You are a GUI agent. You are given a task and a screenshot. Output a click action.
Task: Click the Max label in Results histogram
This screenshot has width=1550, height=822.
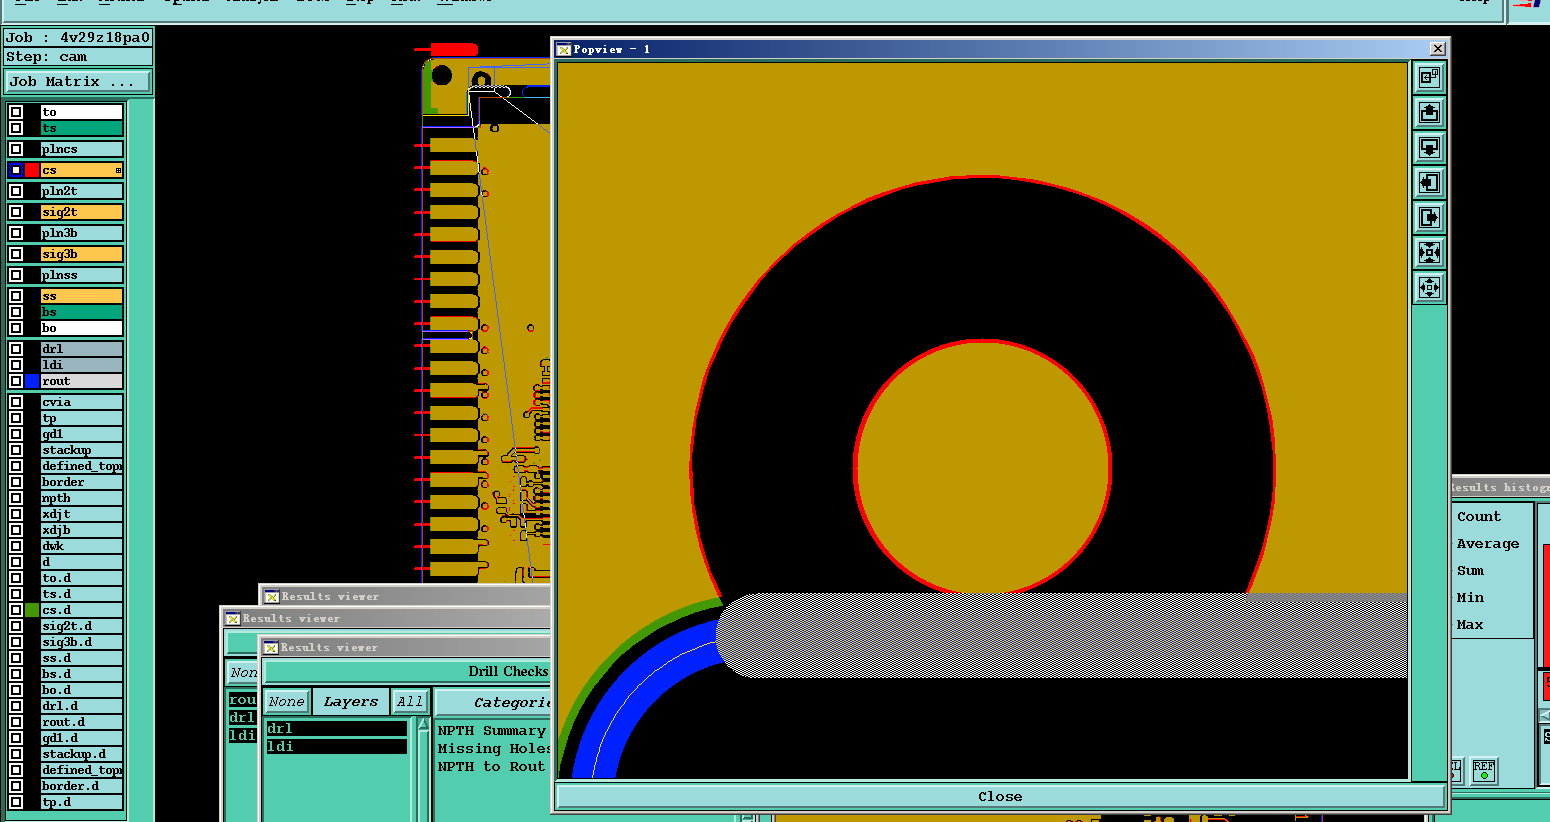1470,625
